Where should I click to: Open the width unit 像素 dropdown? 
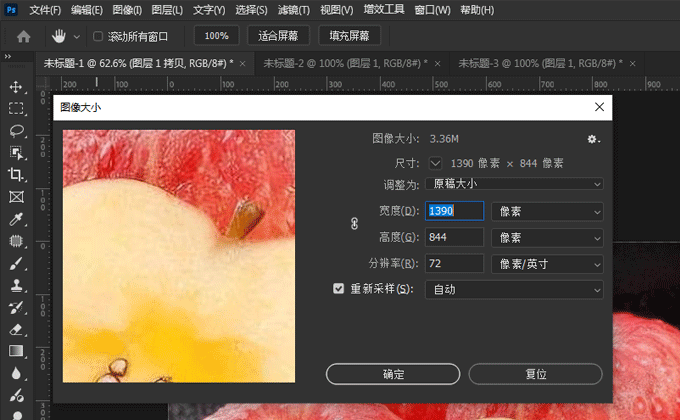coord(549,211)
